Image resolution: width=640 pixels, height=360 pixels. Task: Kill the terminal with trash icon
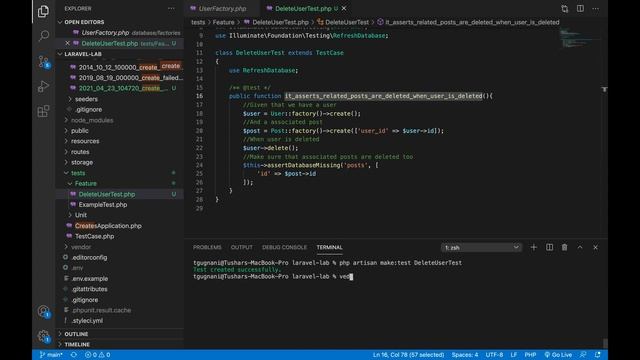pyautogui.click(x=564, y=247)
